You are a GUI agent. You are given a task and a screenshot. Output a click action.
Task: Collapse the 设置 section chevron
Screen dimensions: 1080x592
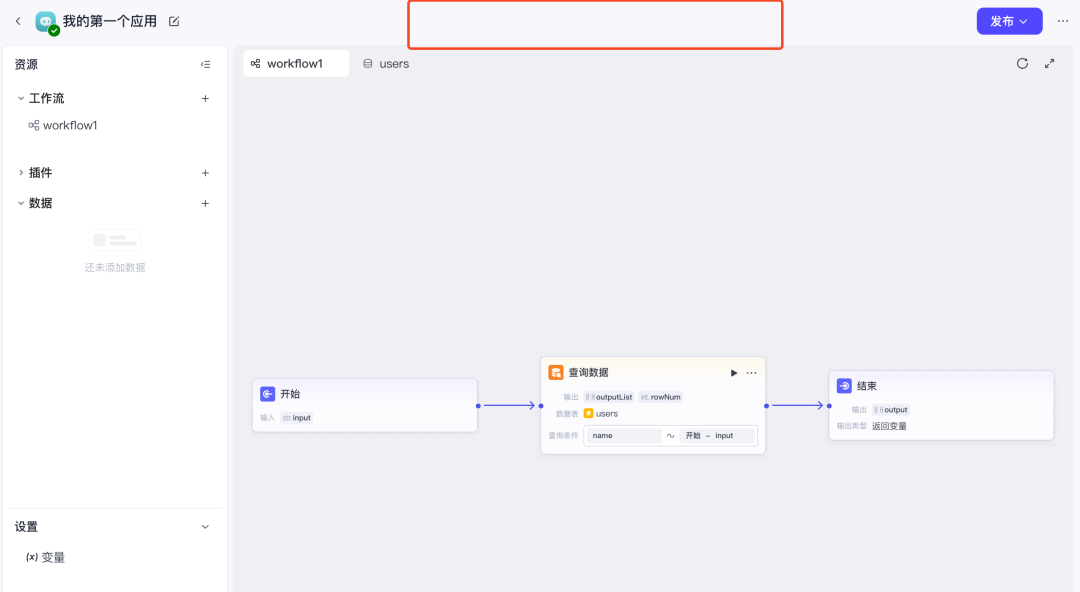point(205,527)
